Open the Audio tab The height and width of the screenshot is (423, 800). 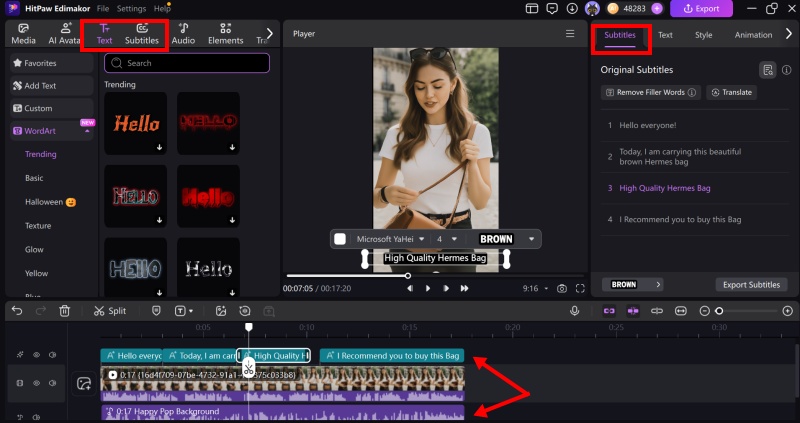click(183, 34)
